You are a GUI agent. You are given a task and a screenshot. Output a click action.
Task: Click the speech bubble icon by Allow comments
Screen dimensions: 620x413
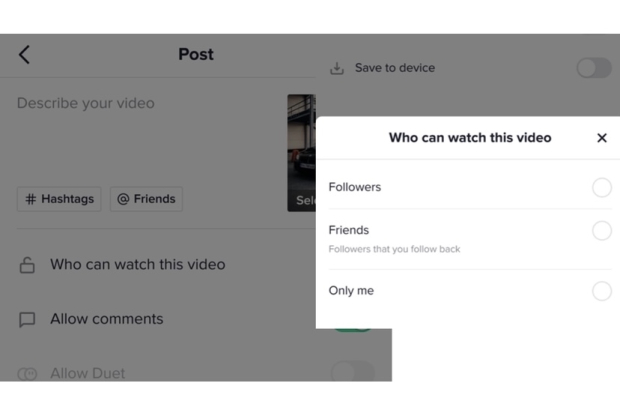(x=27, y=320)
